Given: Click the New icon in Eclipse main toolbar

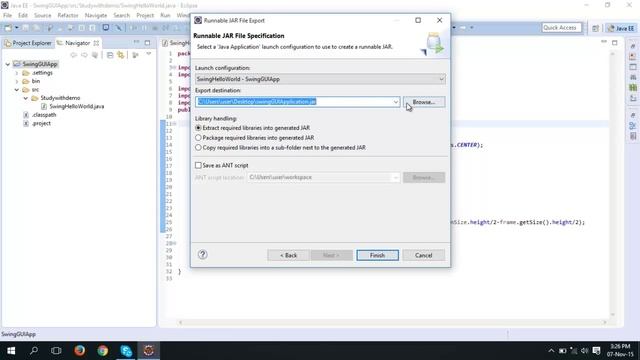Looking at the screenshot, I should pyautogui.click(x=8, y=28).
